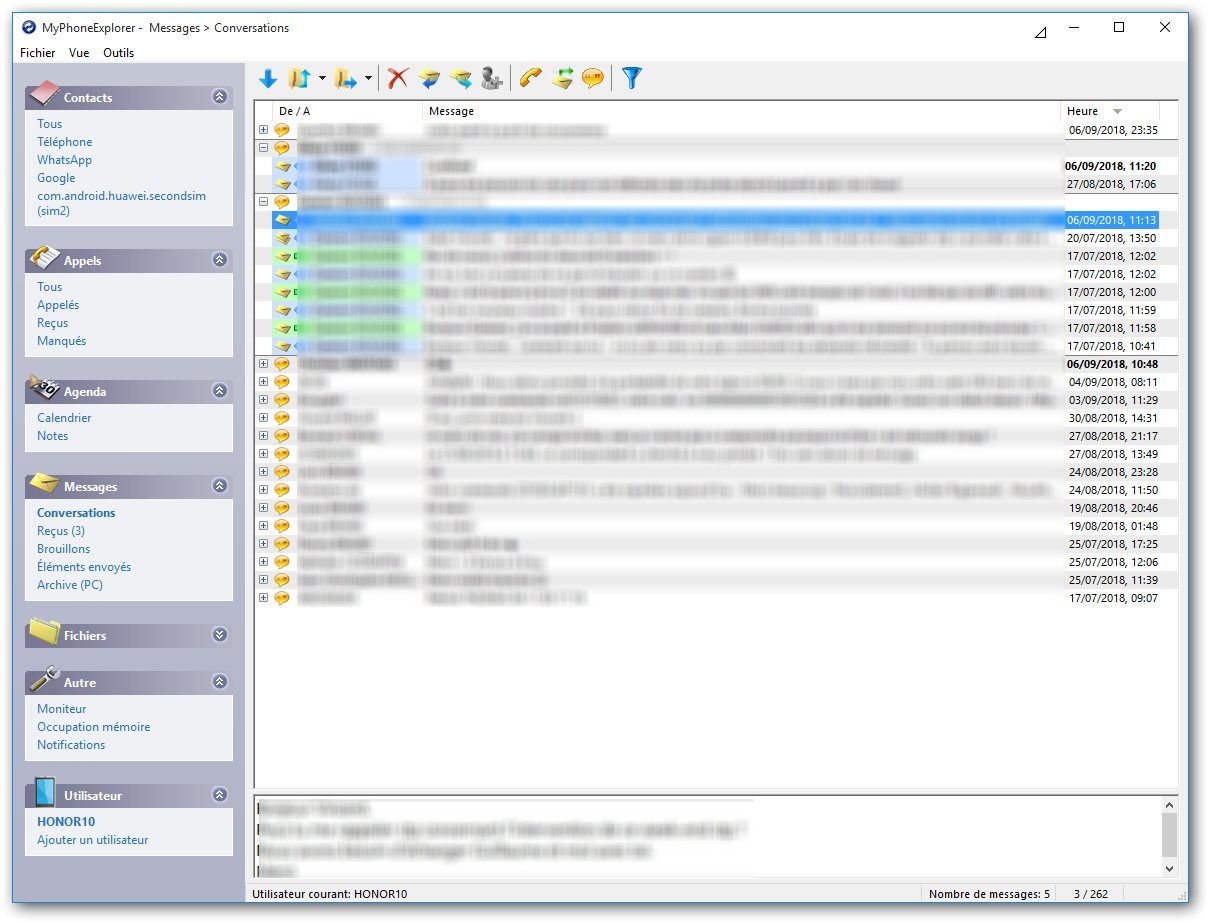1209x923 pixels.
Task: Open the import folder dropdown arrow
Action: point(322,78)
